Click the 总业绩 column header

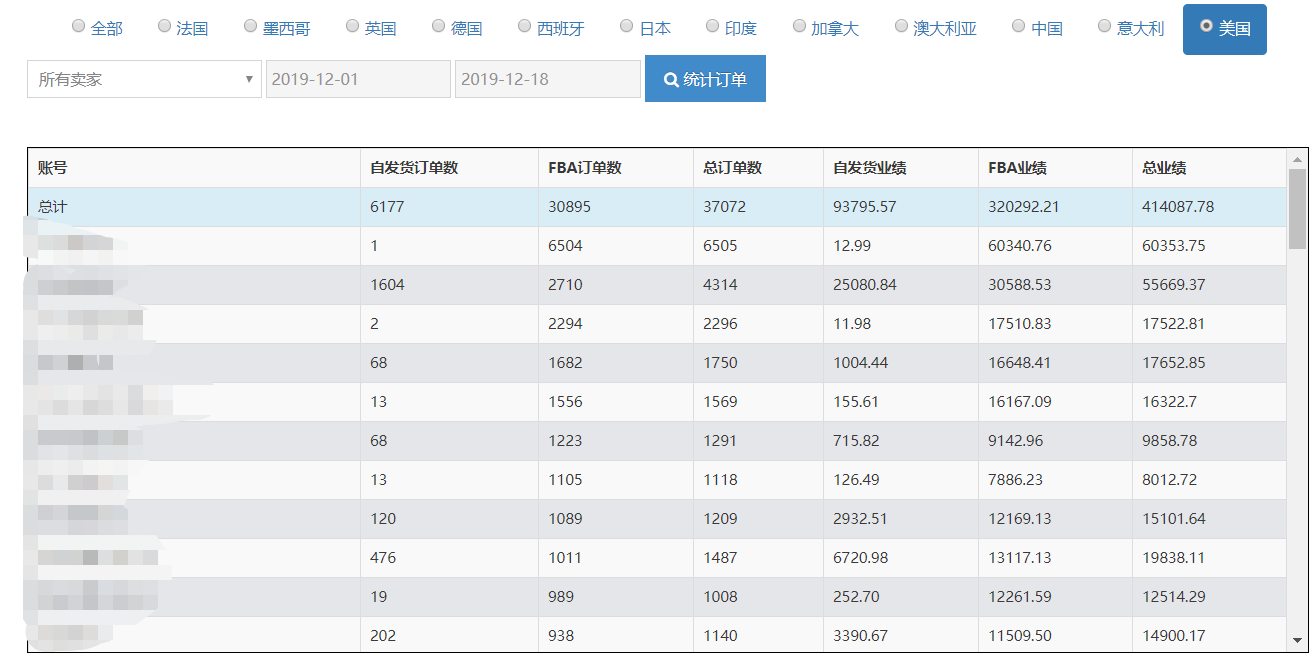1164,168
